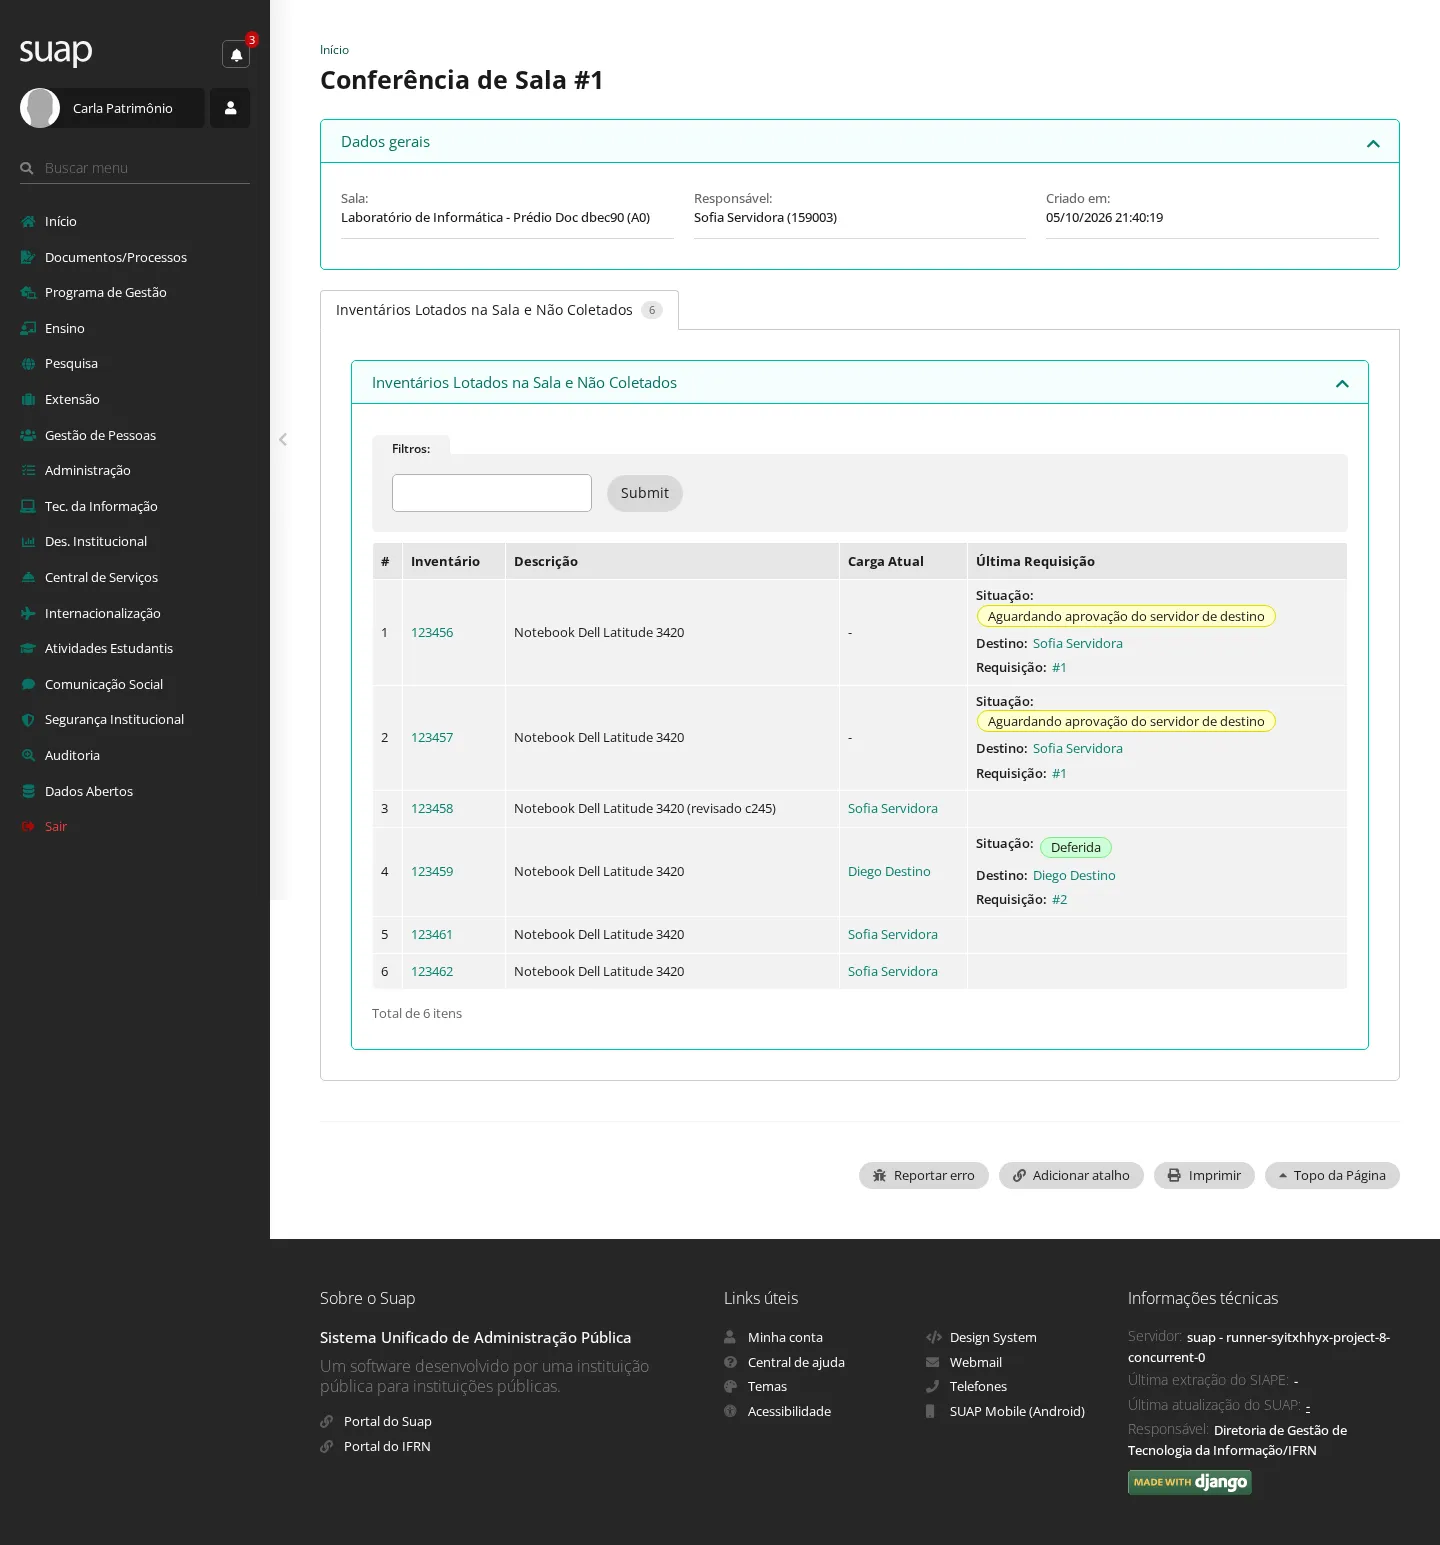Open Diego Destino carga atual link
1440x1545 pixels.
(889, 871)
